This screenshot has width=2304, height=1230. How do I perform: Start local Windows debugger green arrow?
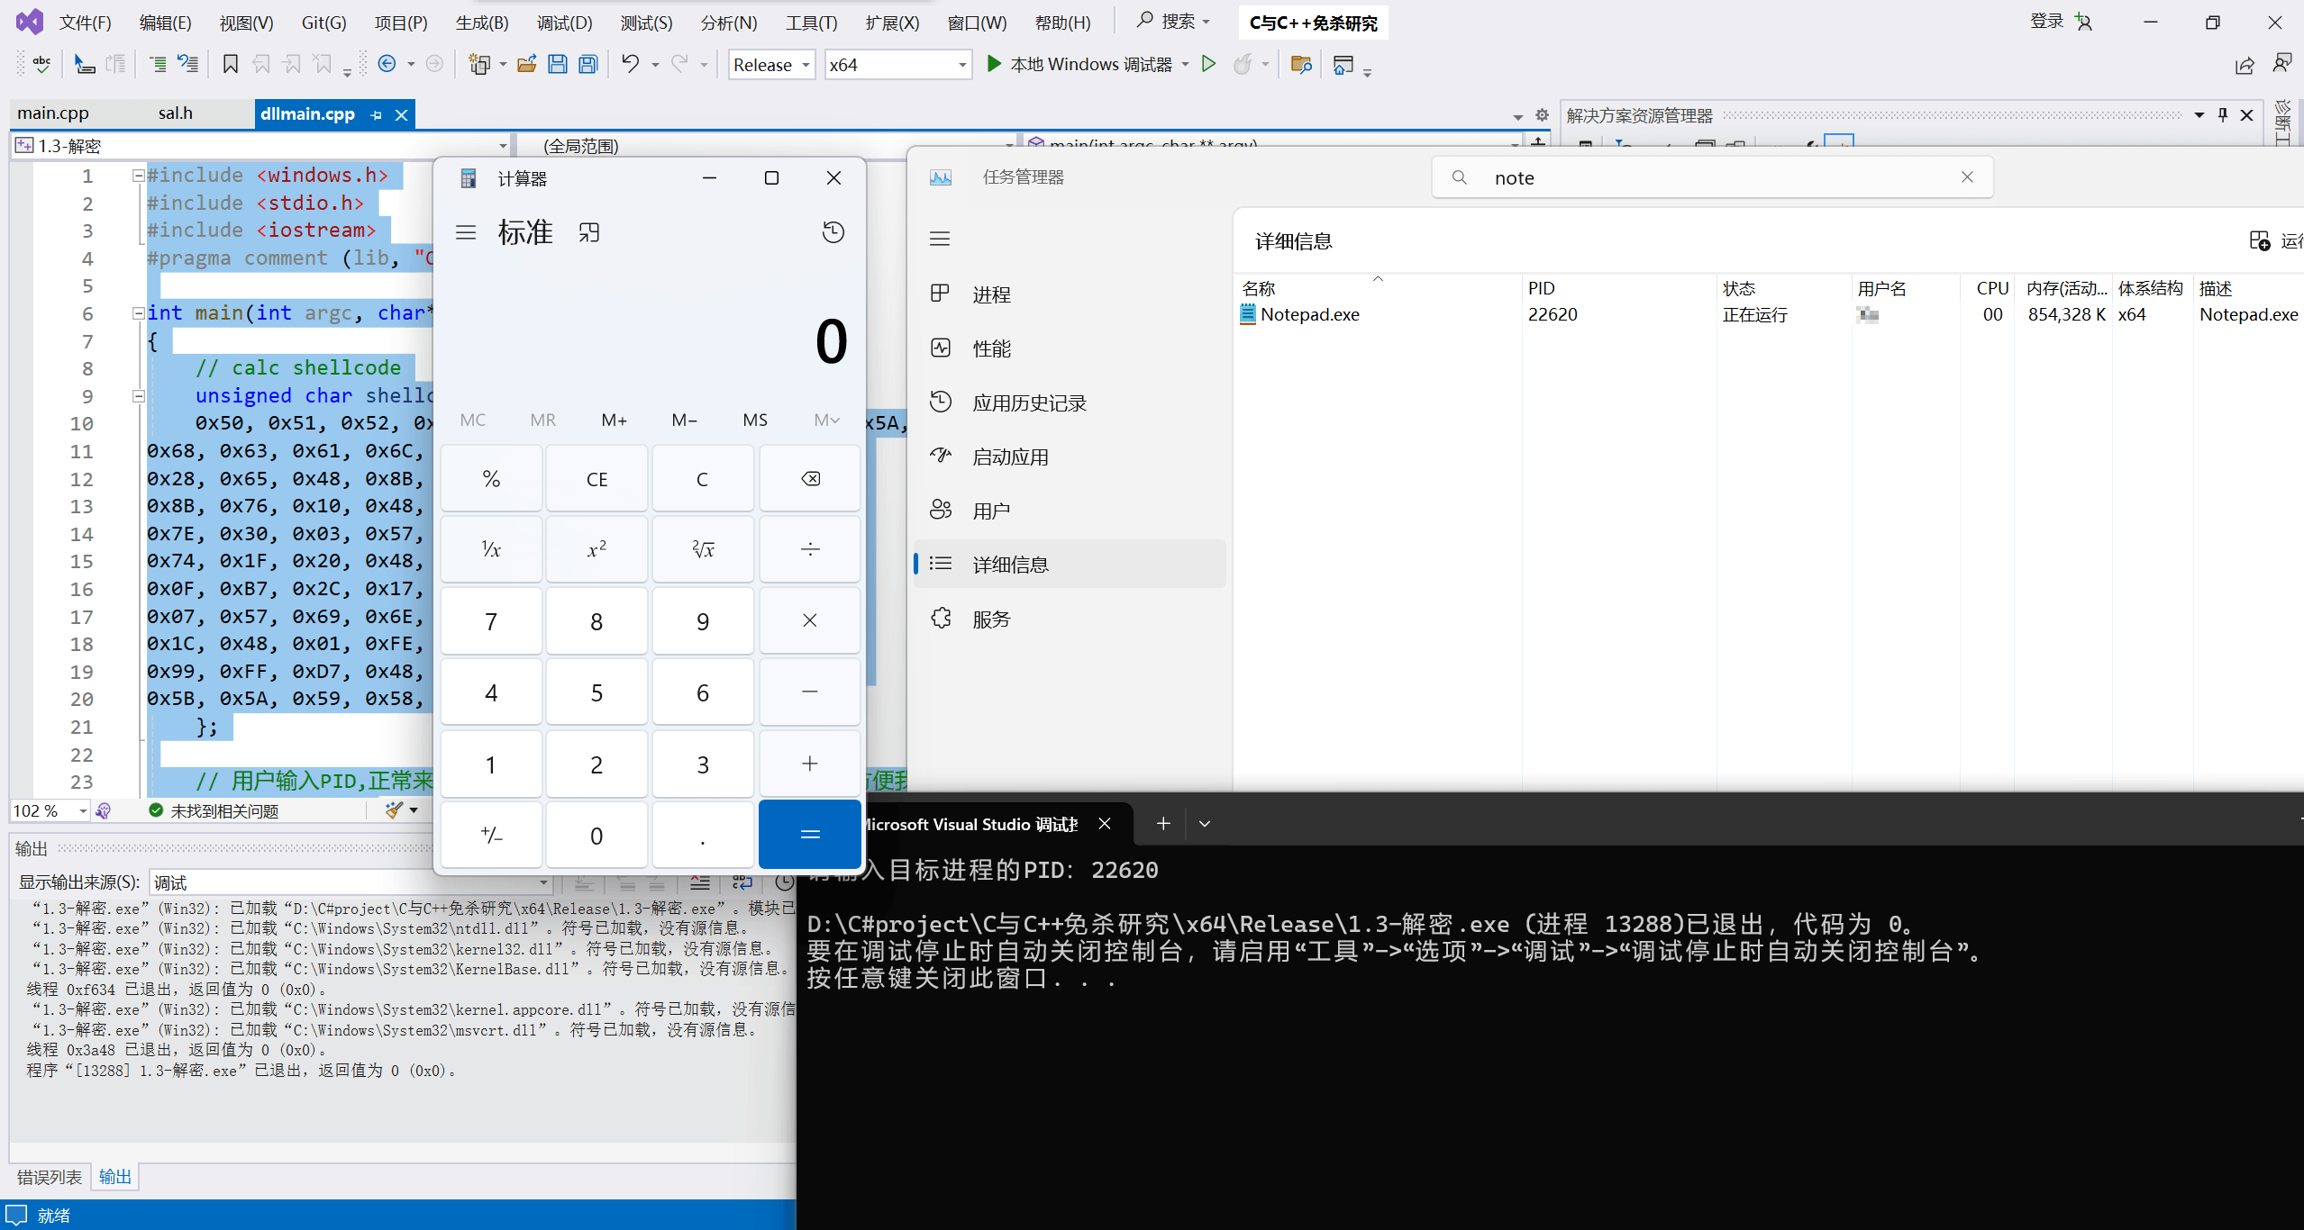994,65
